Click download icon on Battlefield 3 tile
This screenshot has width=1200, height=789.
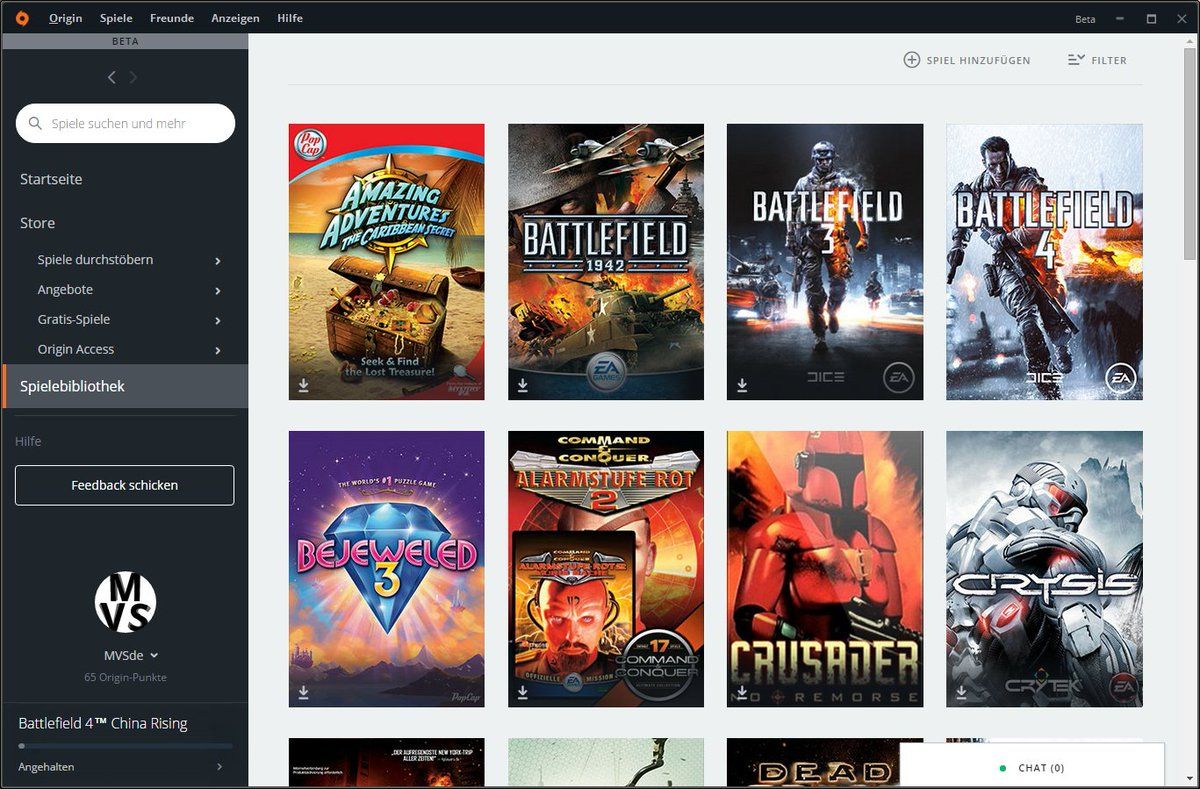pos(741,385)
